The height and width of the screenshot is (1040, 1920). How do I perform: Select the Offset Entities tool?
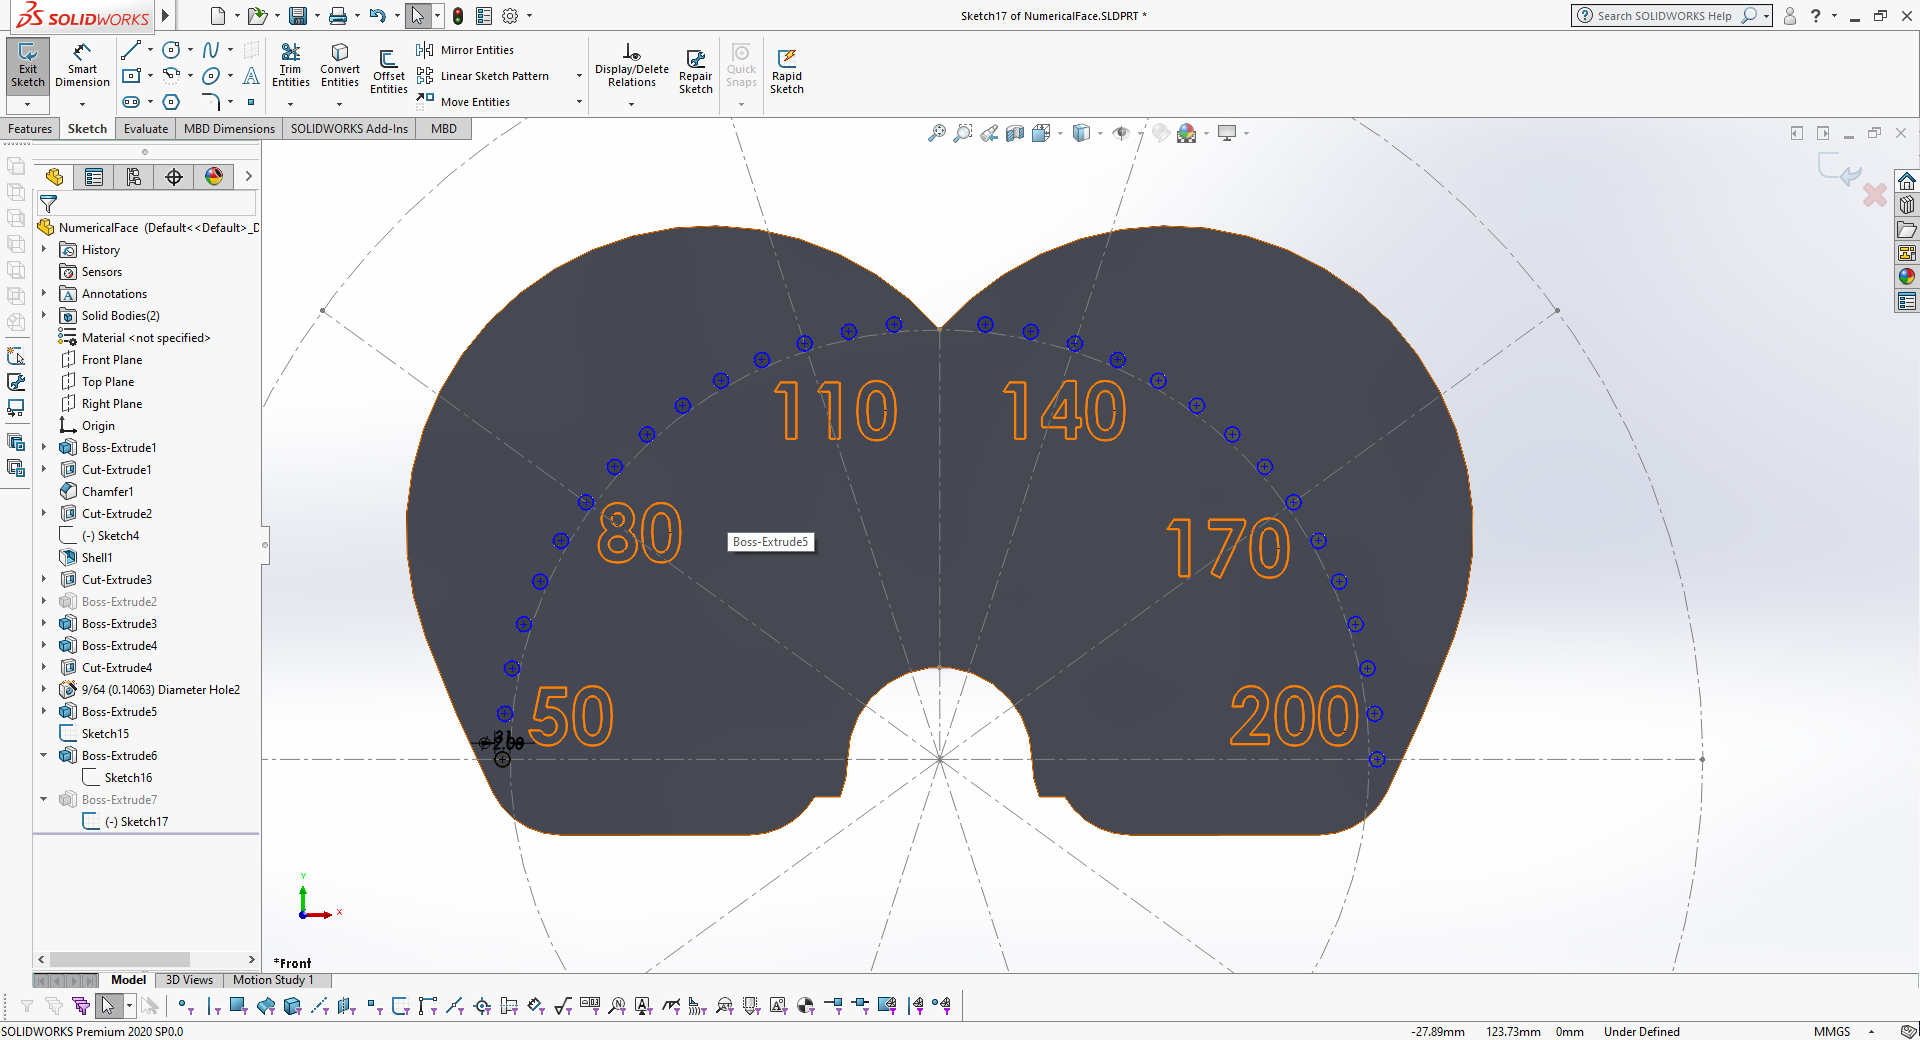point(388,72)
